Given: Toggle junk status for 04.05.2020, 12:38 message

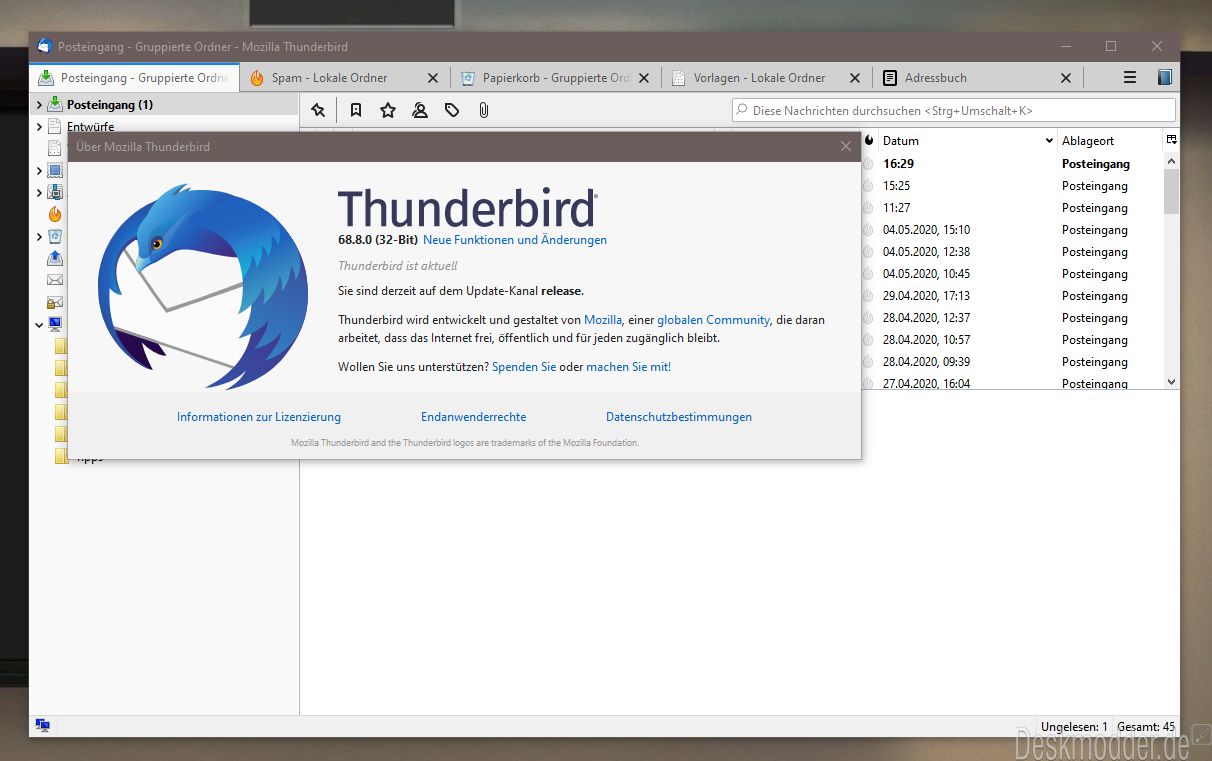Looking at the screenshot, I should click(868, 252).
